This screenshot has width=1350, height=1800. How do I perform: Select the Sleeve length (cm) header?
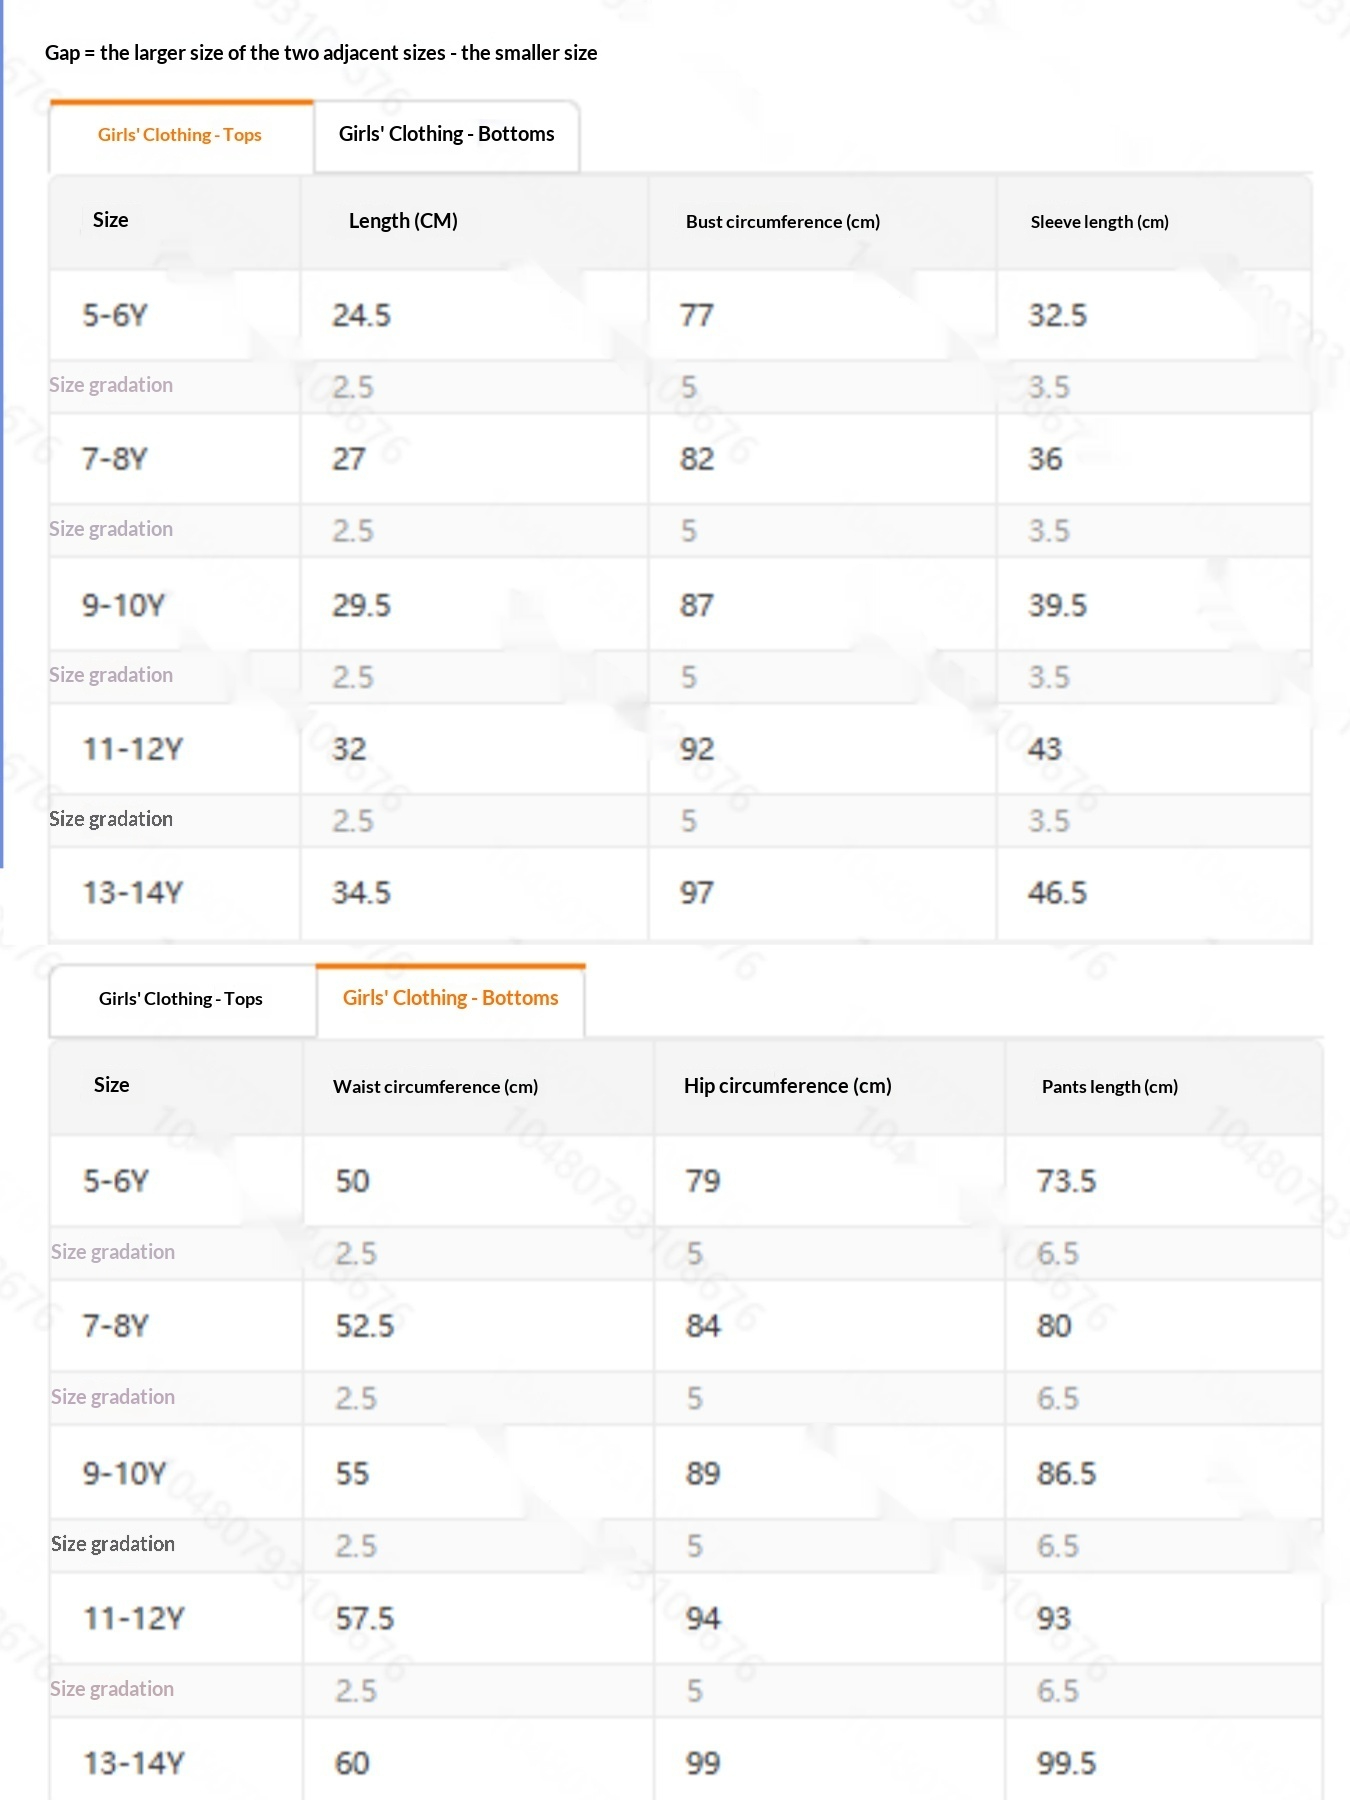pos(1099,222)
